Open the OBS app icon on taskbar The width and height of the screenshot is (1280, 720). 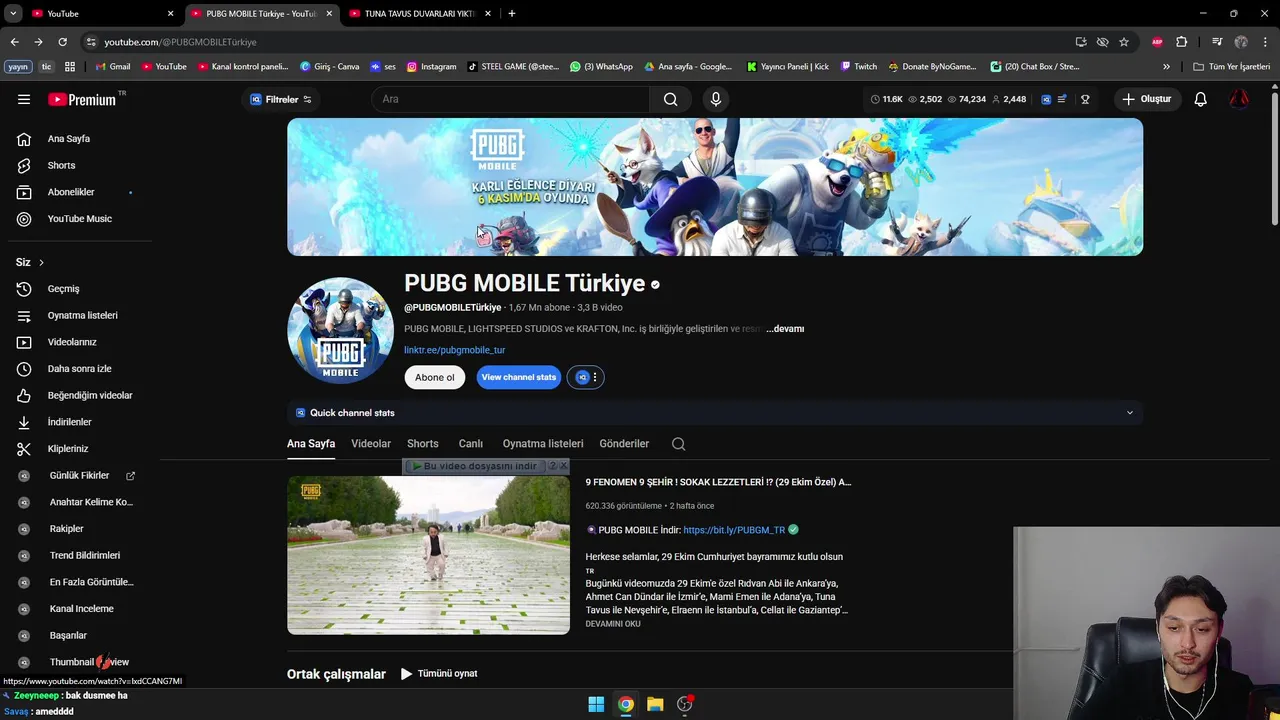click(x=685, y=704)
